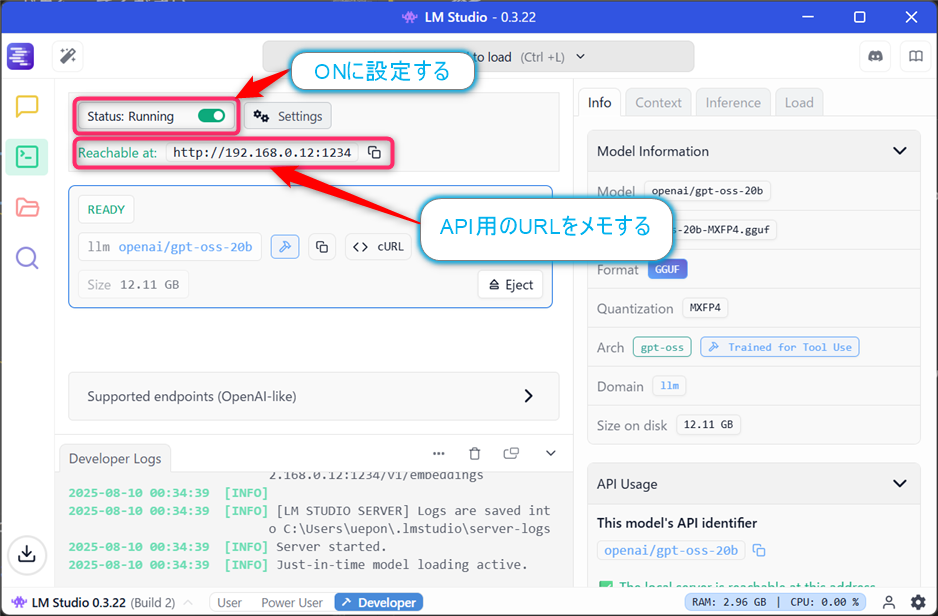Click the LM Studio 0.3.22 (Build 2) label
Viewport: 938px width, 616px height.
(x=103, y=602)
